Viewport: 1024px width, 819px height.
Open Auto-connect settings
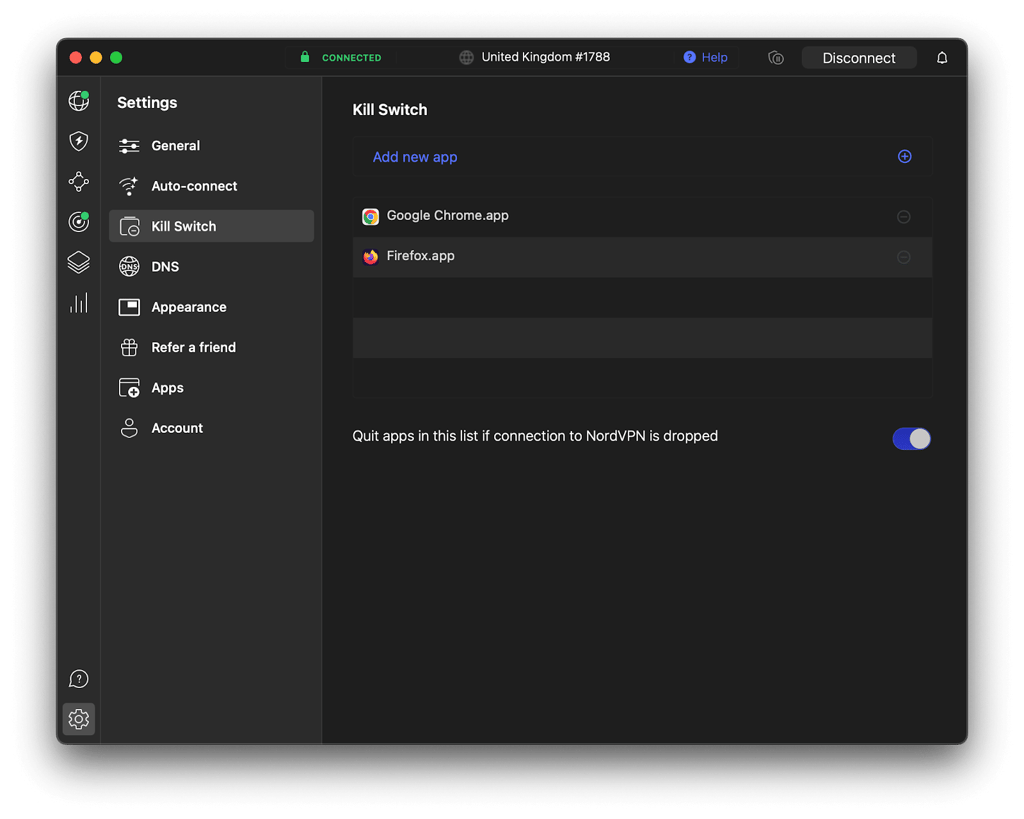coord(212,186)
